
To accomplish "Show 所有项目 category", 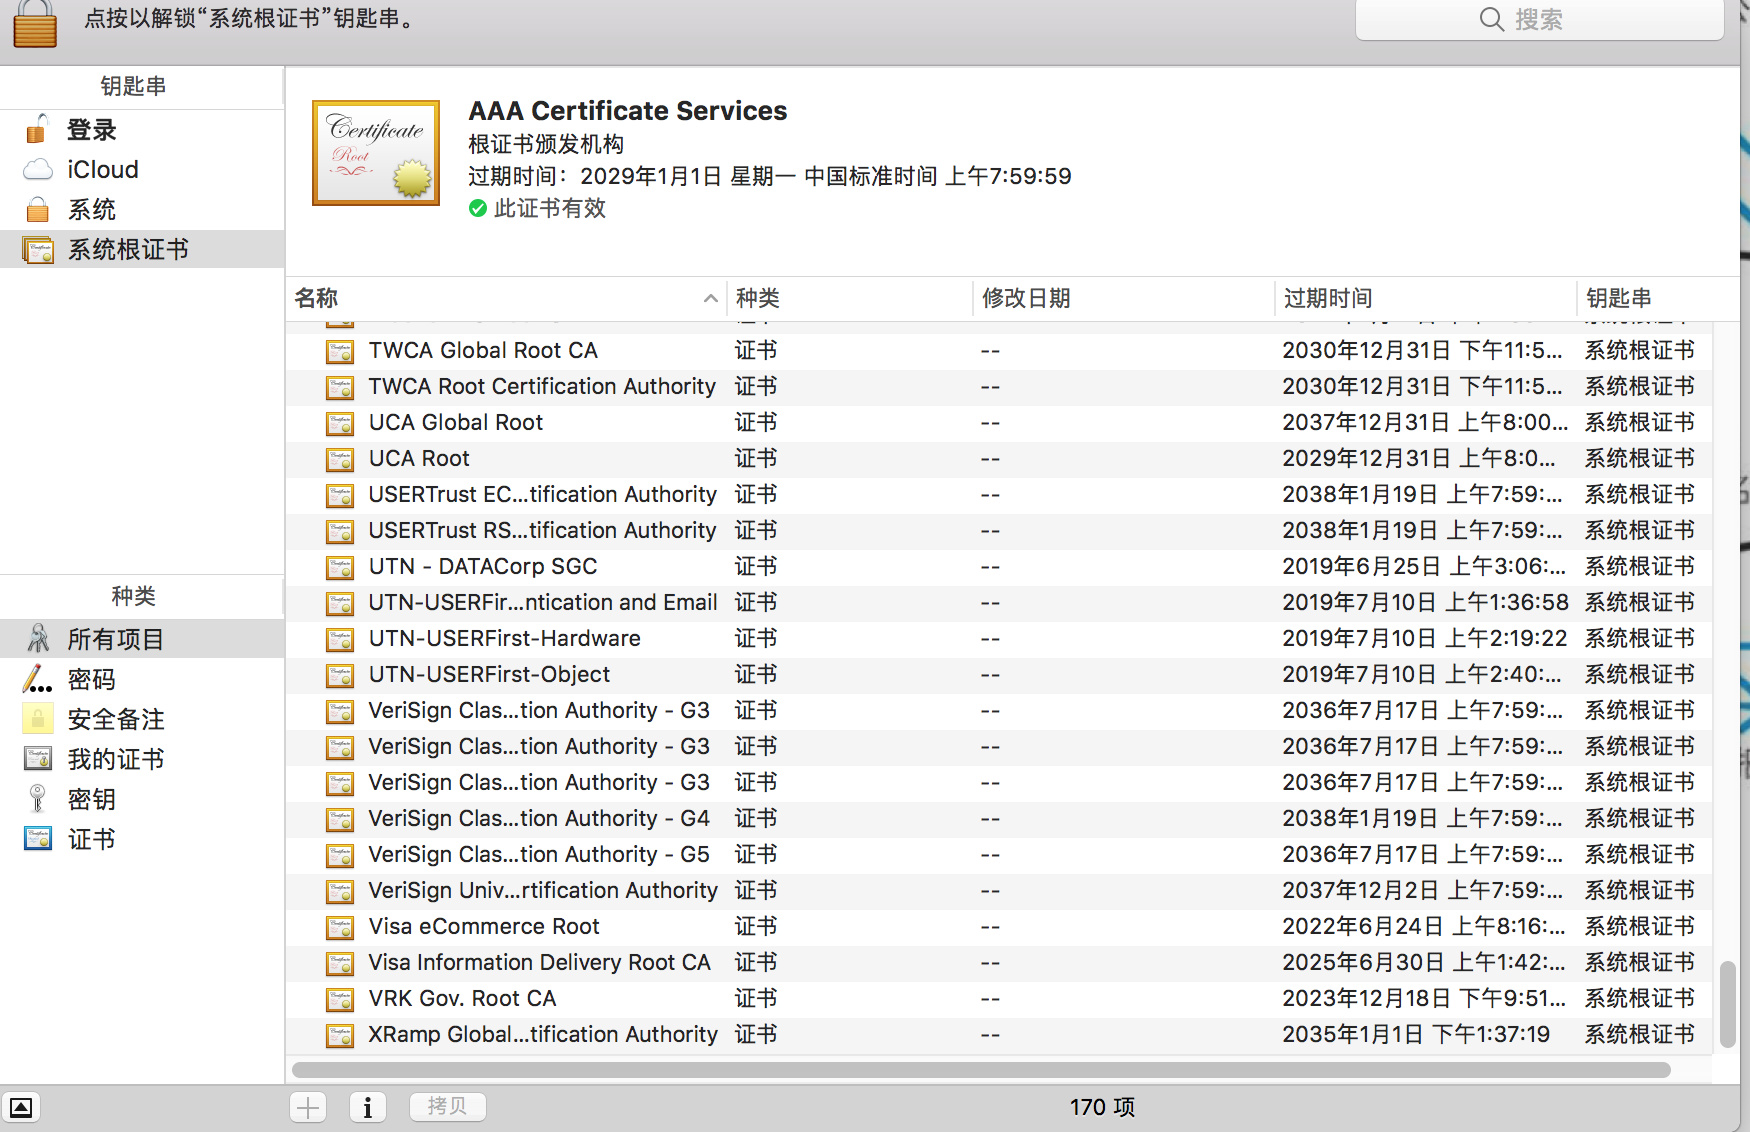I will [x=142, y=639].
